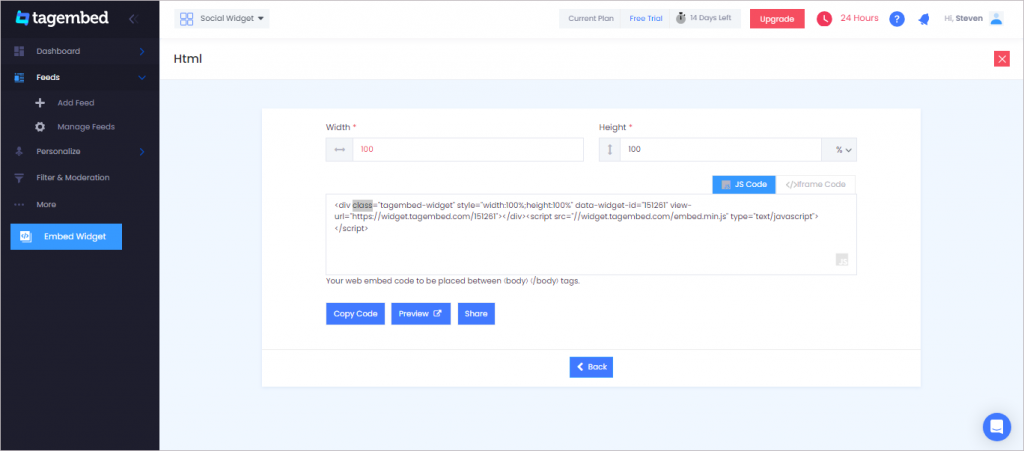Click the Add Feed plus icon
The width and height of the screenshot is (1024, 451).
coord(40,102)
